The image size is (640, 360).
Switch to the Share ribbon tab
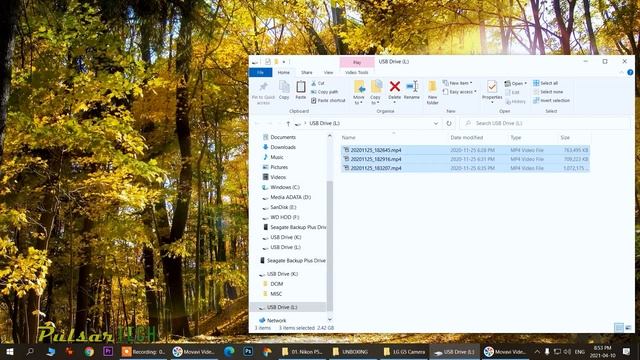tap(307, 73)
